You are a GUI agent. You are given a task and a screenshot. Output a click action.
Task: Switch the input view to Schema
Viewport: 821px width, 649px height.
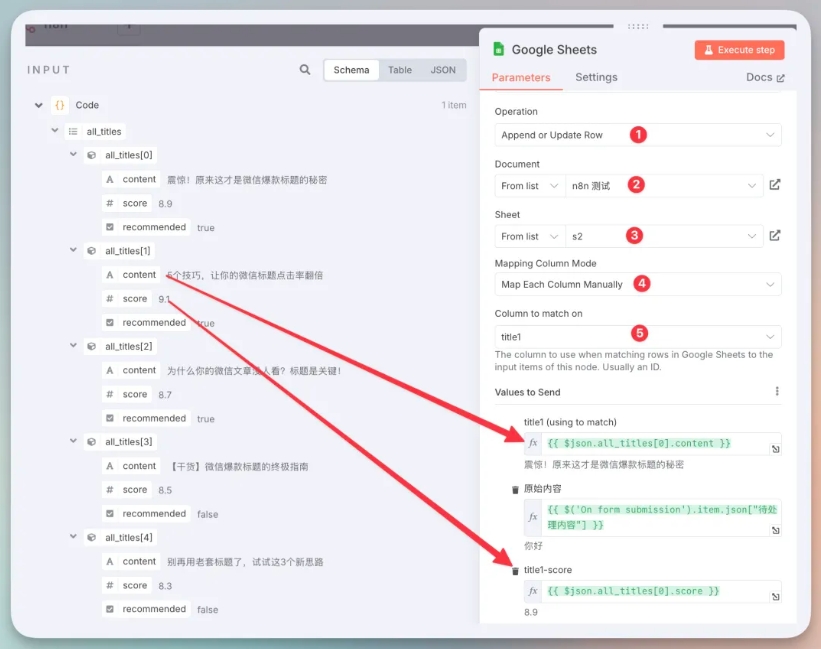click(351, 70)
